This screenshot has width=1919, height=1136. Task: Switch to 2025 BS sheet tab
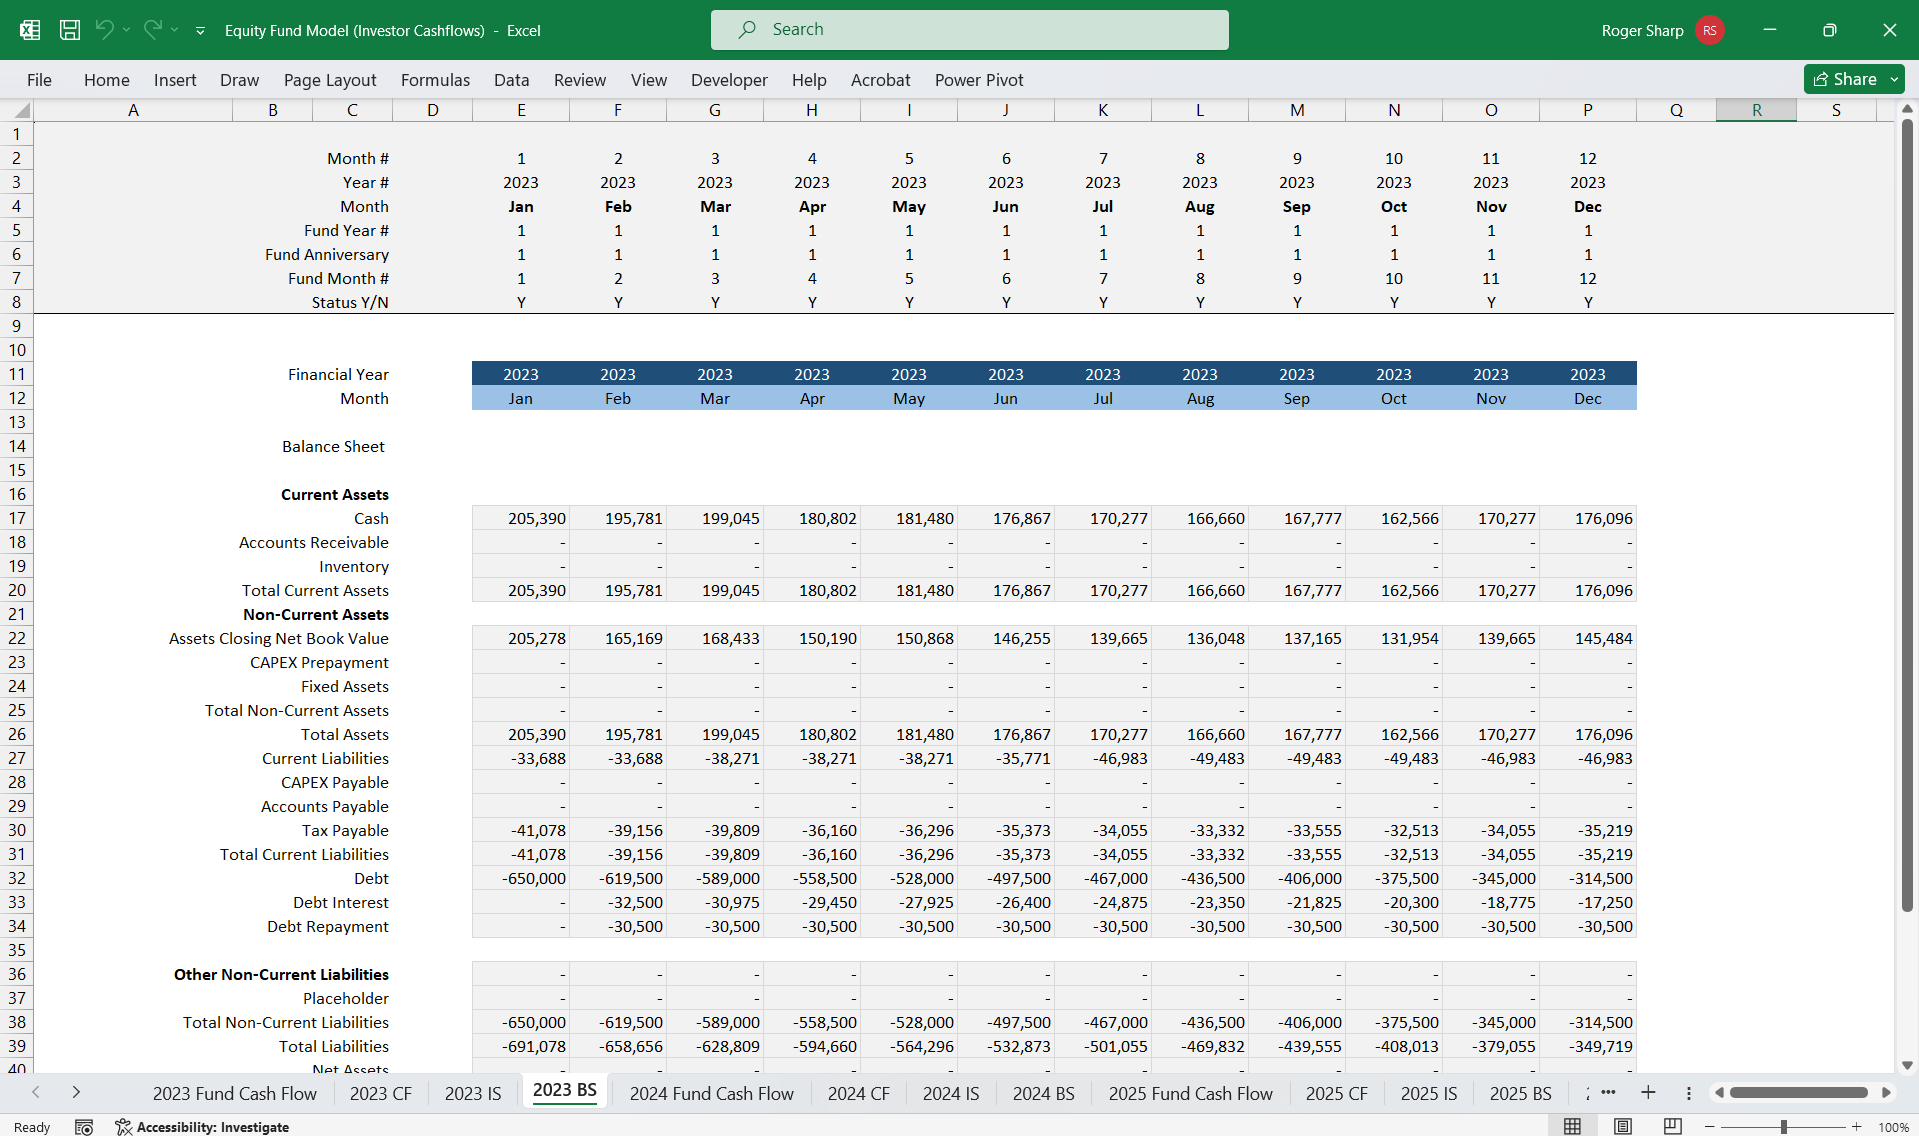point(1520,1093)
